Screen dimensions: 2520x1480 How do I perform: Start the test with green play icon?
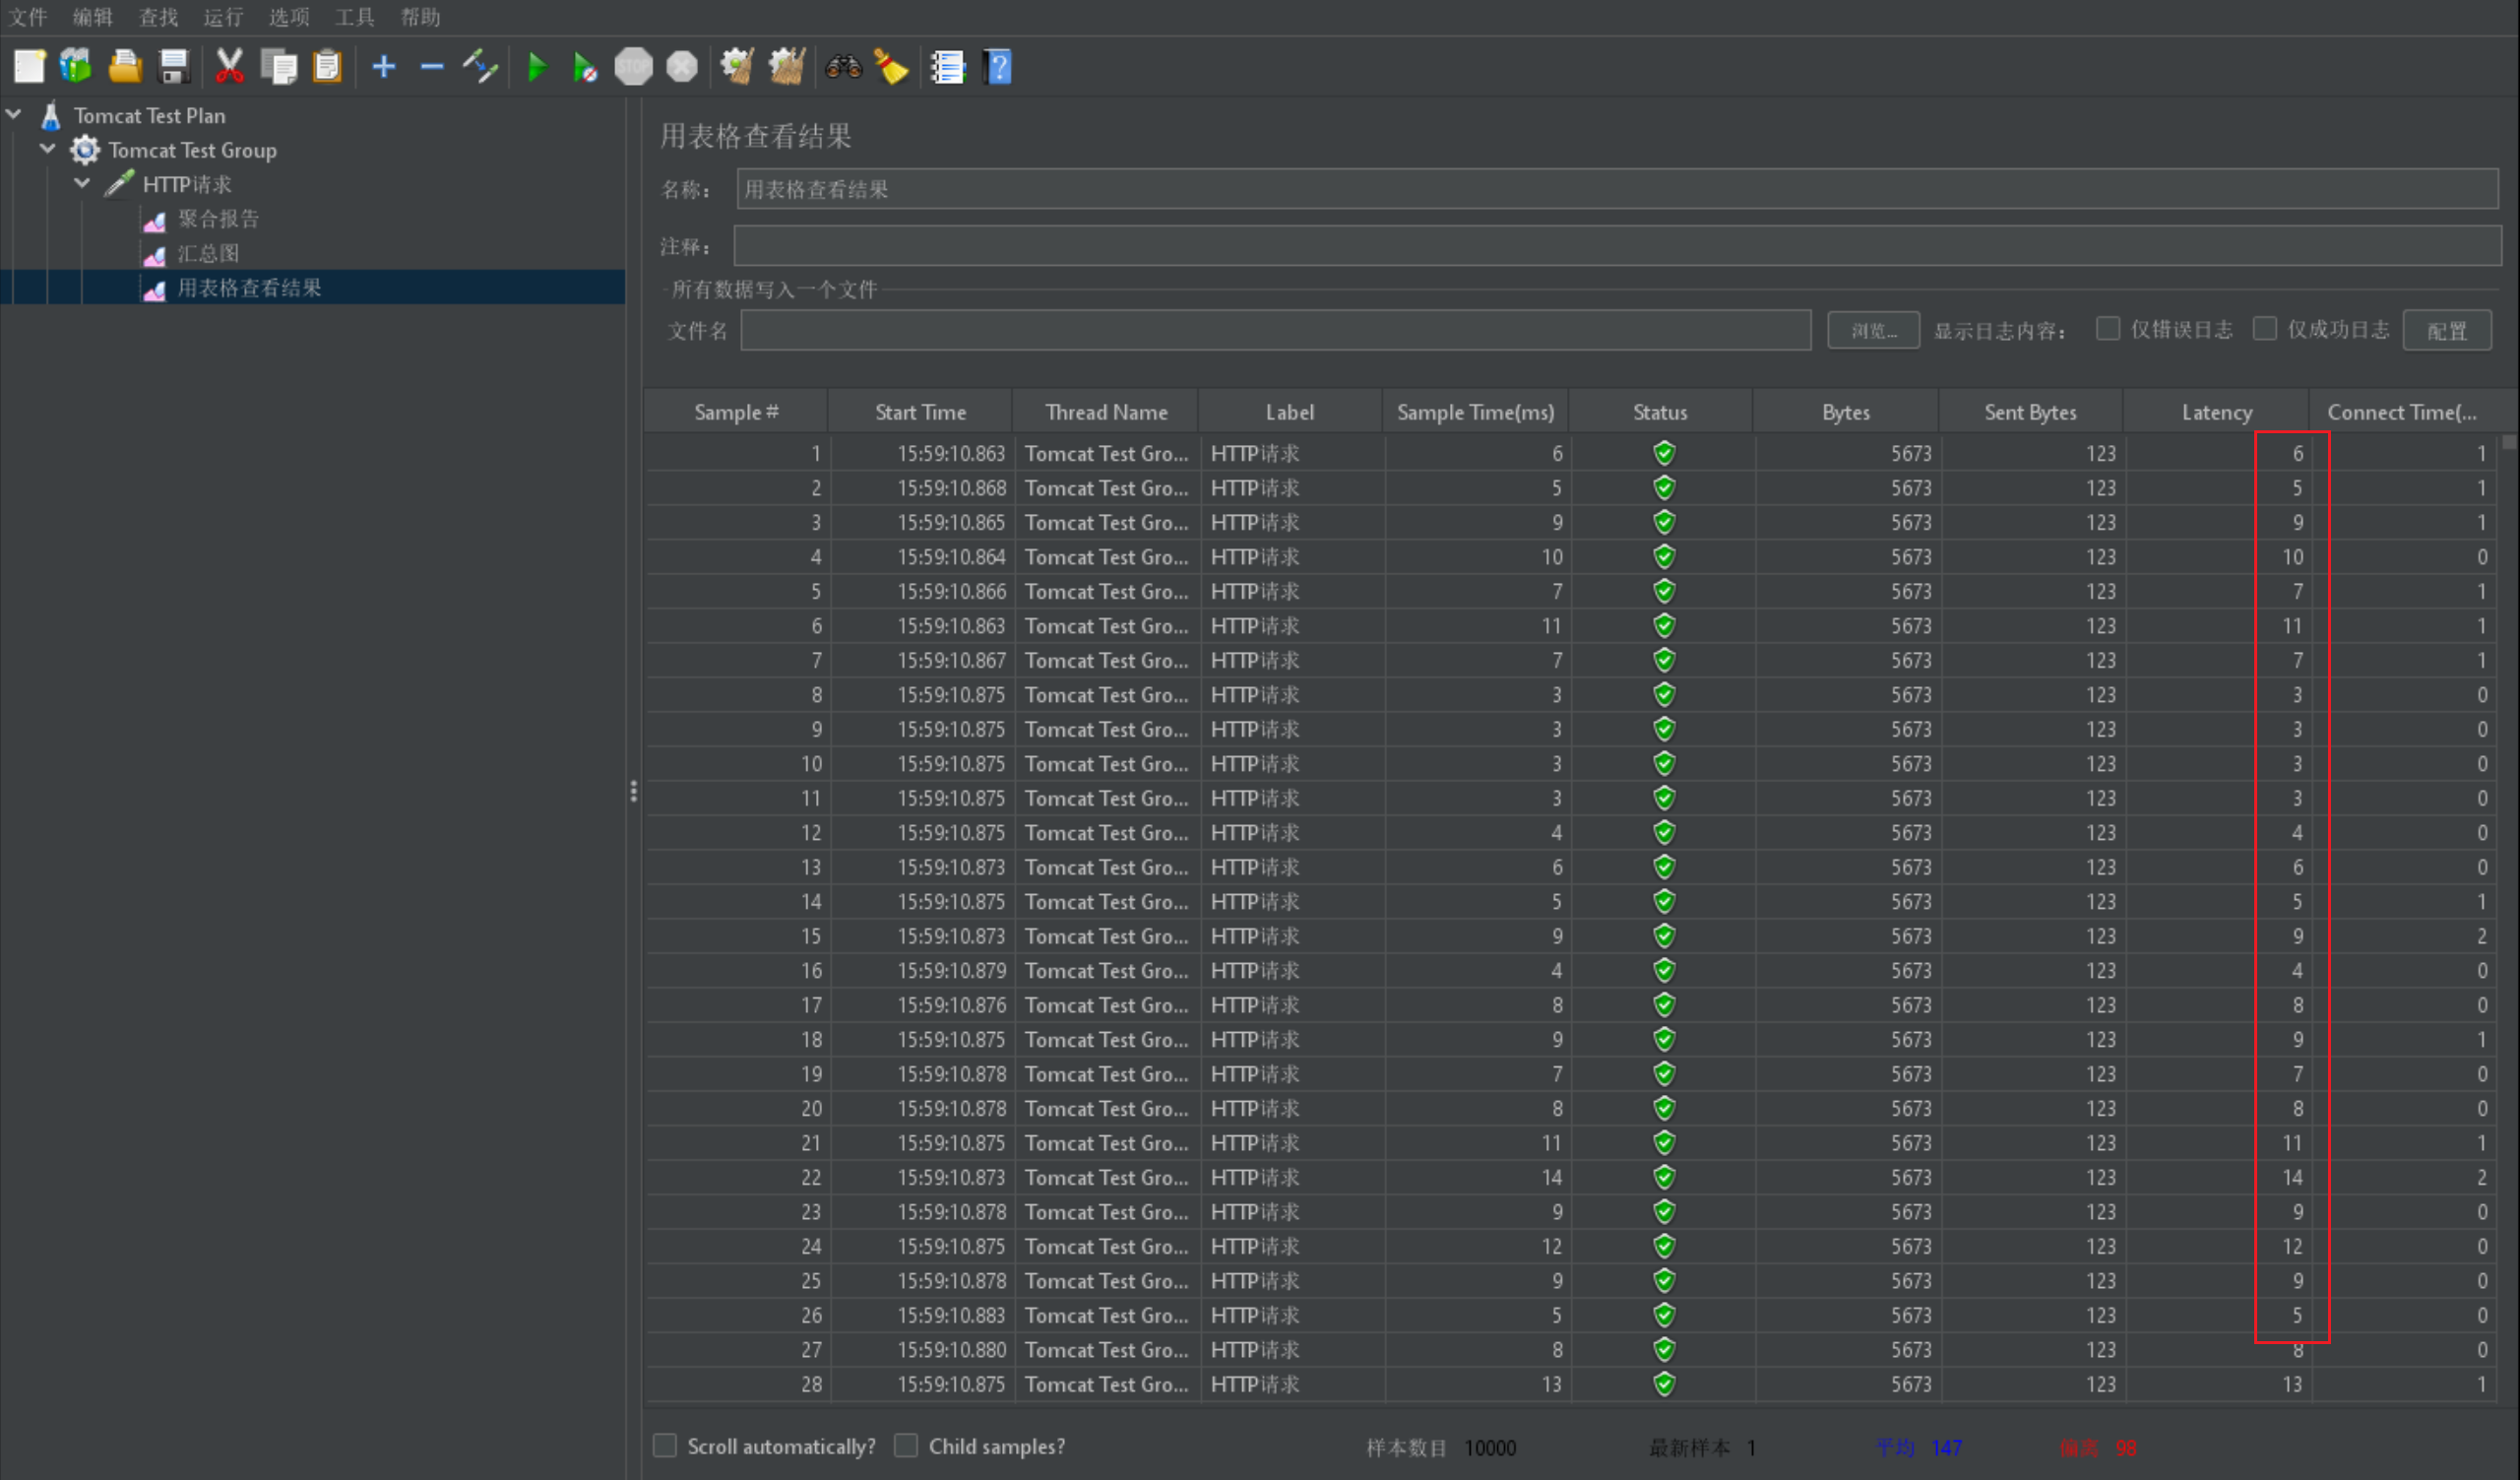[x=537, y=67]
